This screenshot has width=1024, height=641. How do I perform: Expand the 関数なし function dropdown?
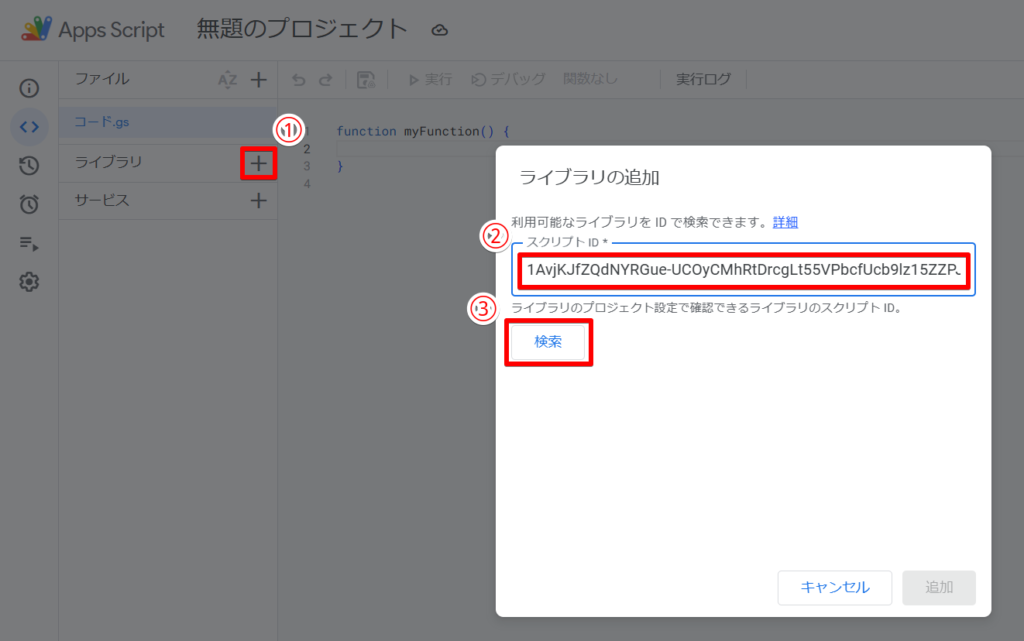[590, 80]
